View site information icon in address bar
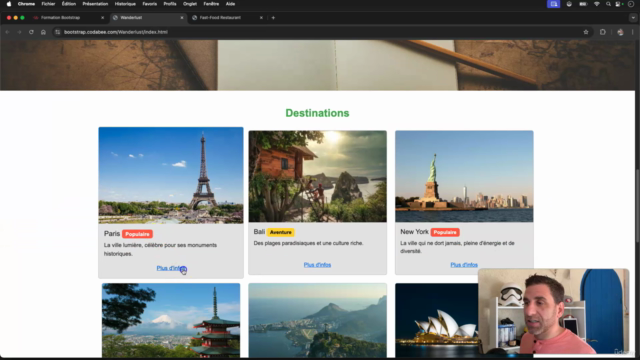Screen dimensions: 640x360 pyautogui.click(x=58, y=32)
